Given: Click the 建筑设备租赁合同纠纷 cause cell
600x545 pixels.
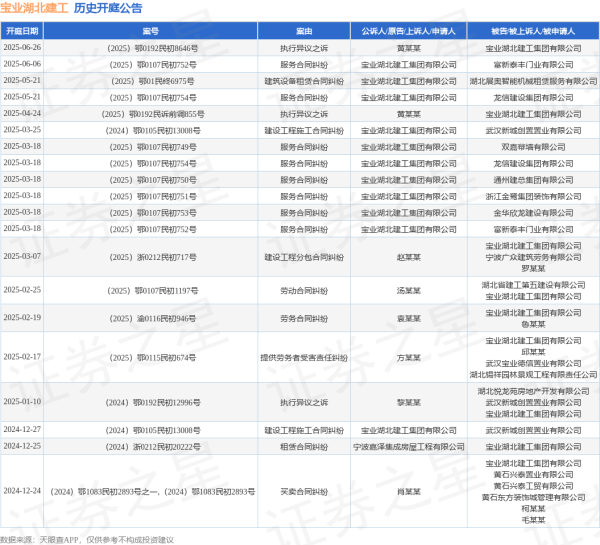Looking at the screenshot, I should tap(304, 81).
